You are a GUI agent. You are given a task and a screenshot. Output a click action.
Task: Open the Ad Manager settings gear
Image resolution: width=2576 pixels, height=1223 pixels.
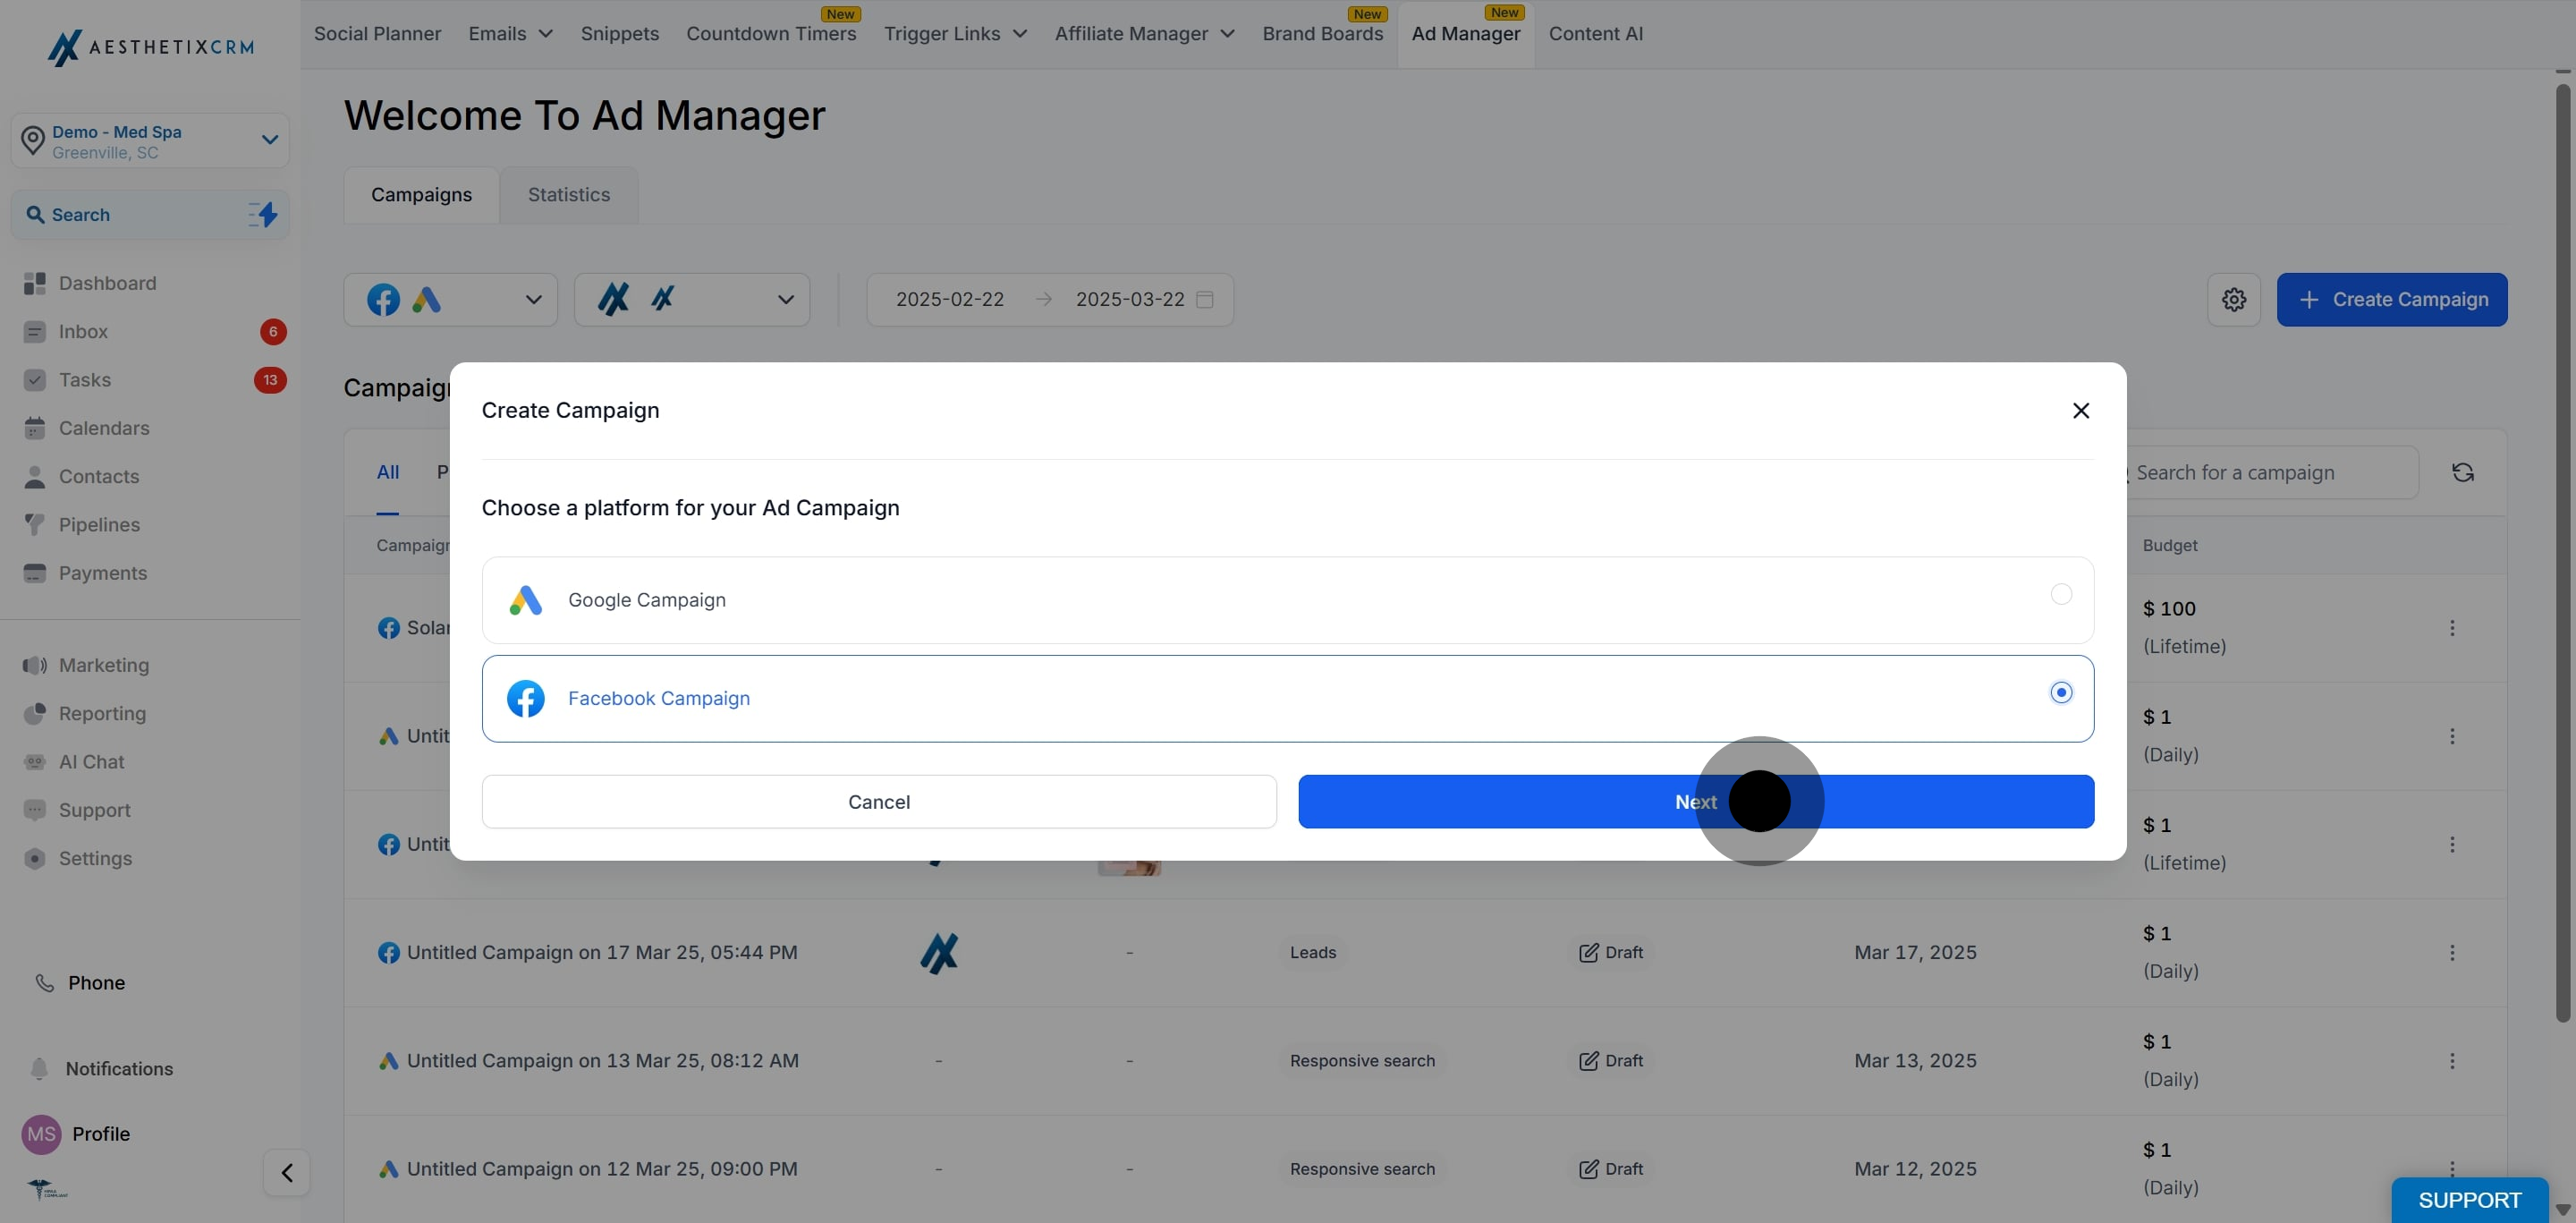[2233, 300]
